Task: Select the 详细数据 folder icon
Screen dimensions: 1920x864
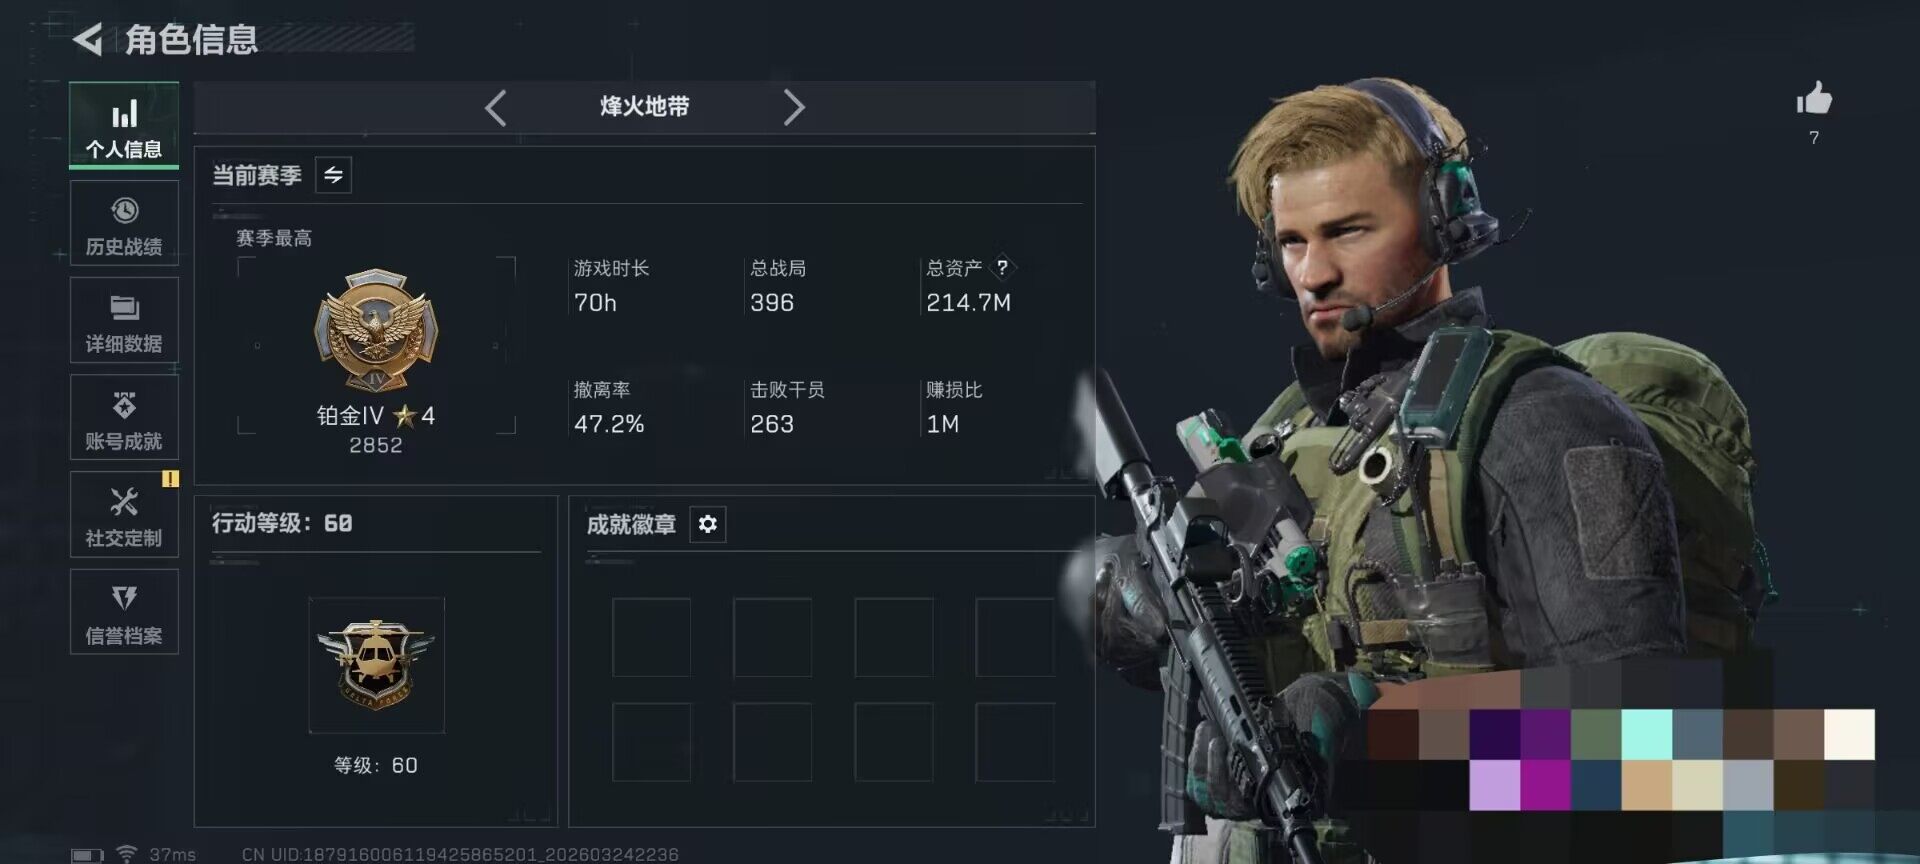Action: click(x=124, y=308)
